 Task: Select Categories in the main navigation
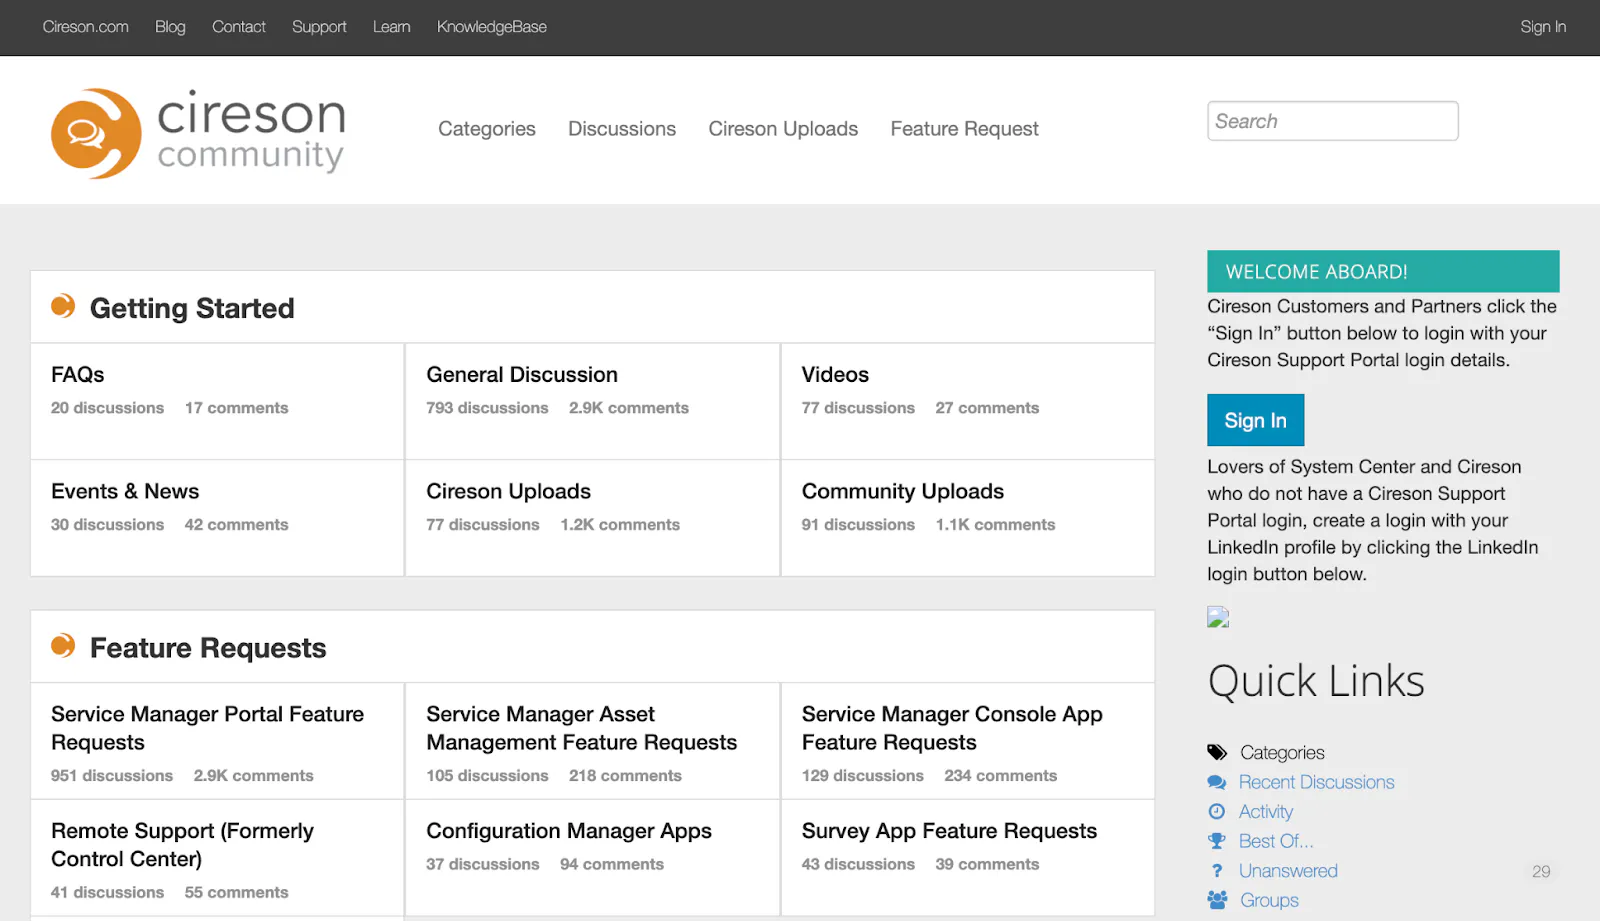click(487, 129)
